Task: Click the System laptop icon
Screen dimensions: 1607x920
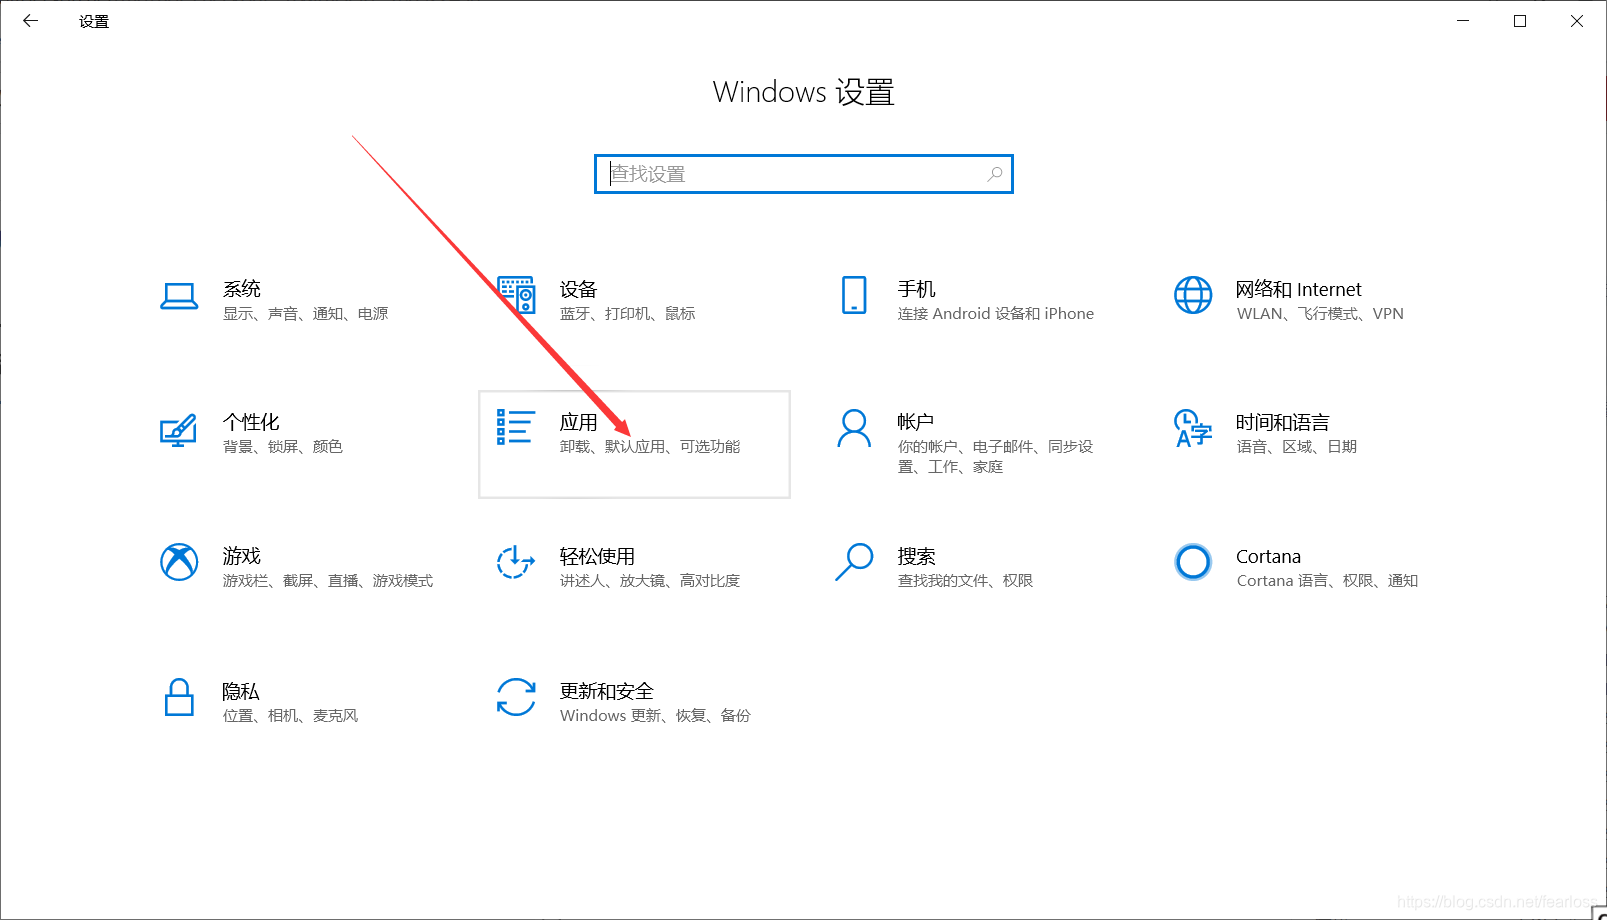Action: [x=179, y=296]
